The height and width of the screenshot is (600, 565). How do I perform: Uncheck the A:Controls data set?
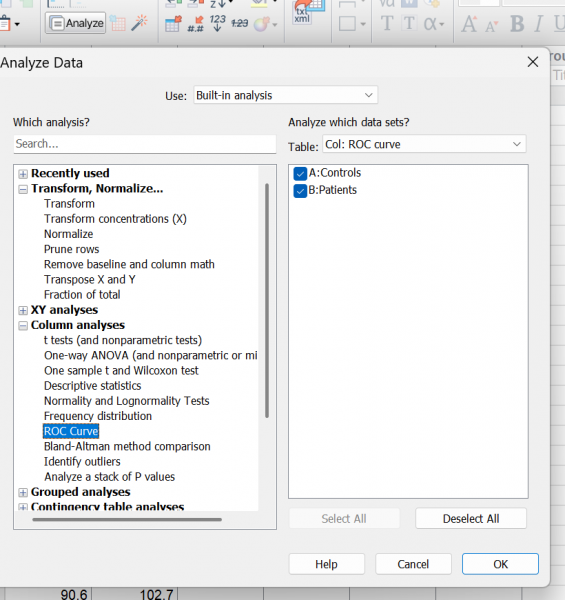point(300,173)
